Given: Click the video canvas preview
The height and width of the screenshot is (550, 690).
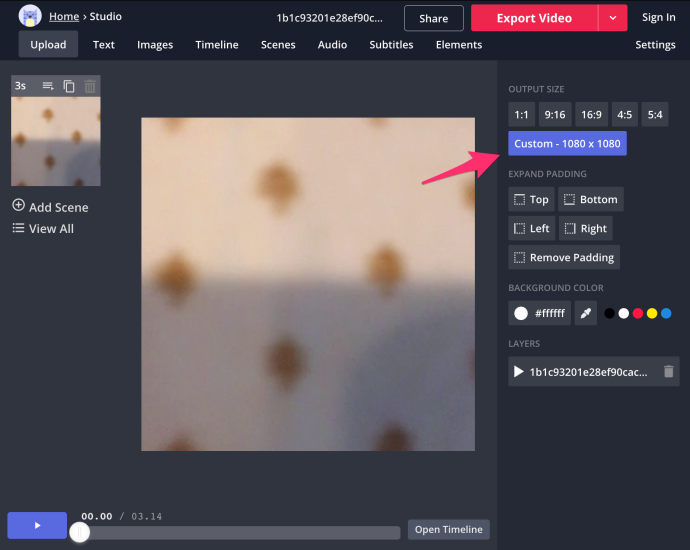Looking at the screenshot, I should (308, 284).
